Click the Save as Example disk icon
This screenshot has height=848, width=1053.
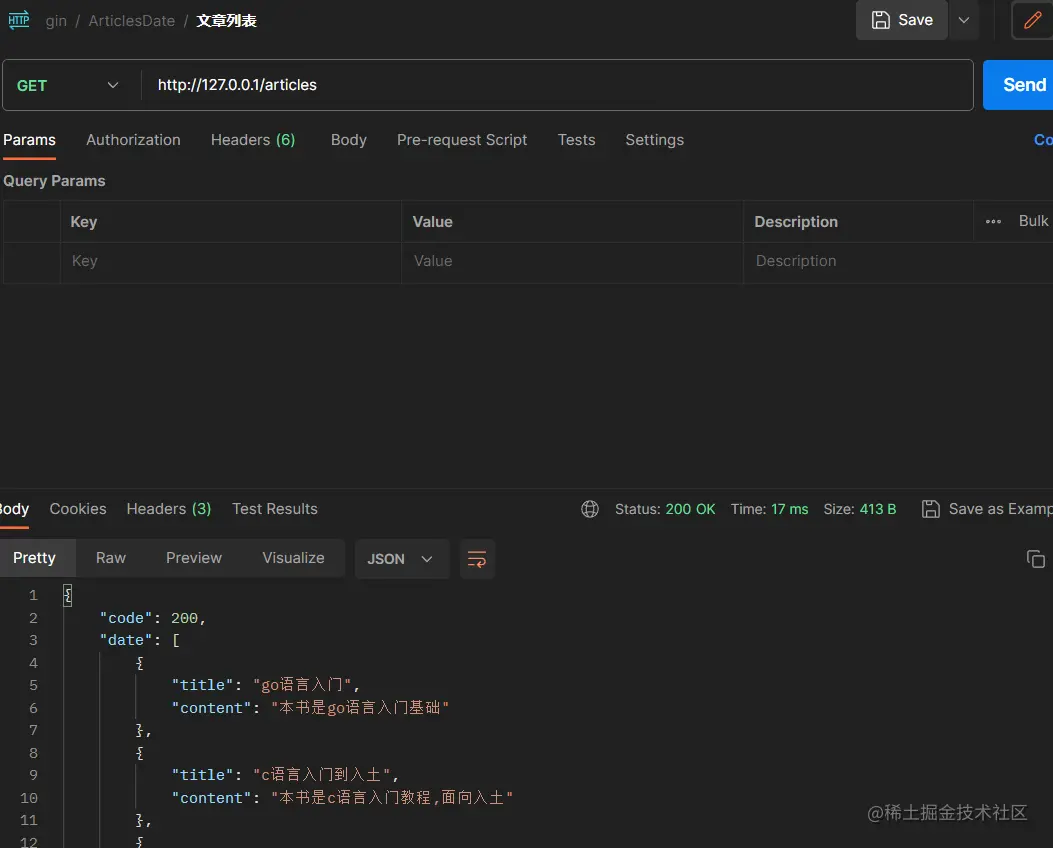coord(931,509)
